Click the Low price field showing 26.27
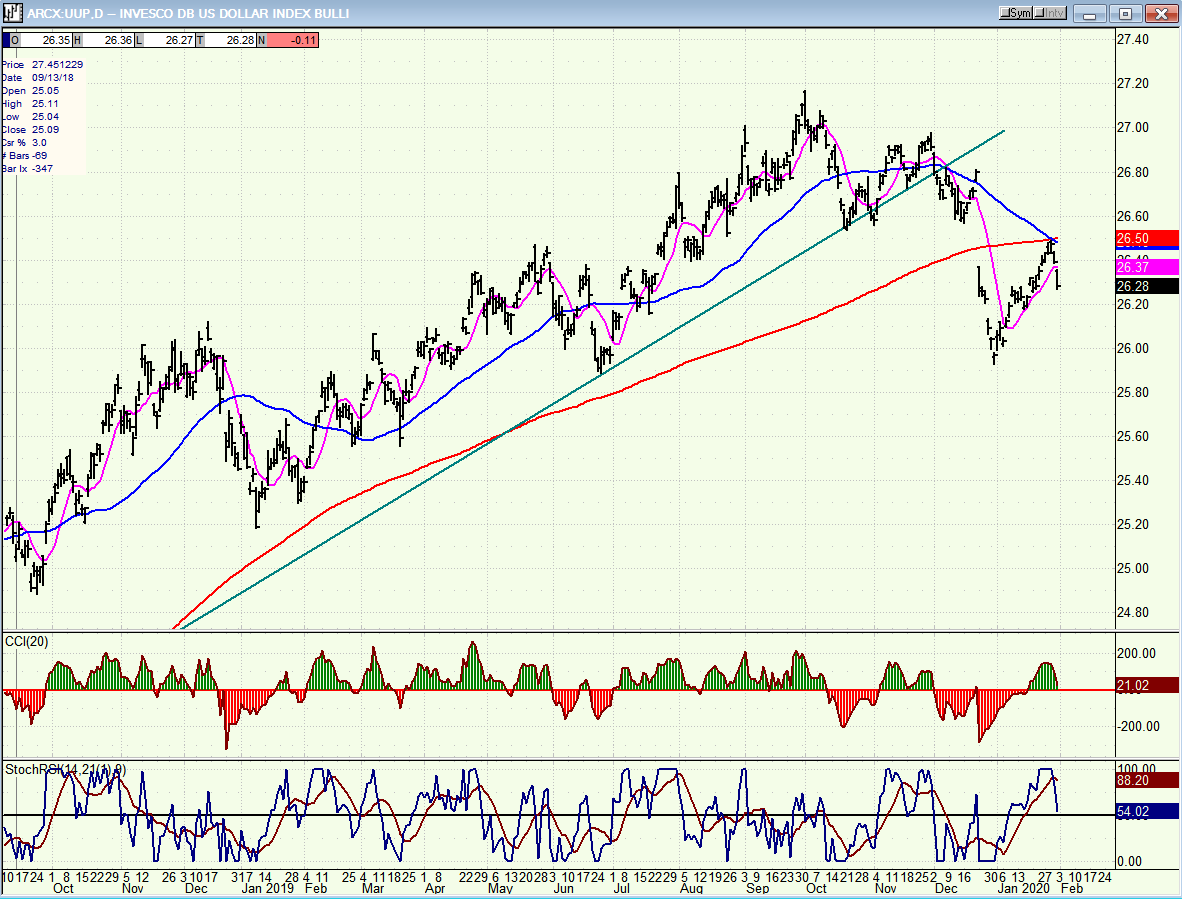The image size is (1182, 899). [x=164, y=41]
